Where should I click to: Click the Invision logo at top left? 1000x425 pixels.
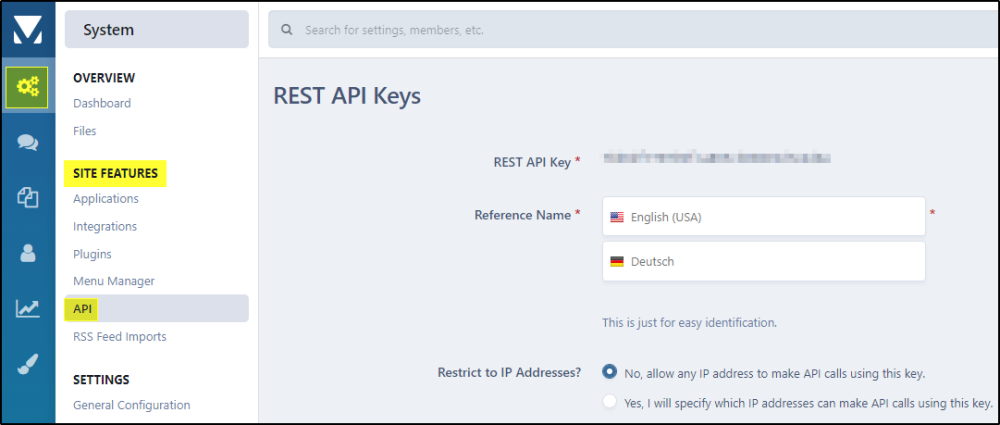[27, 29]
